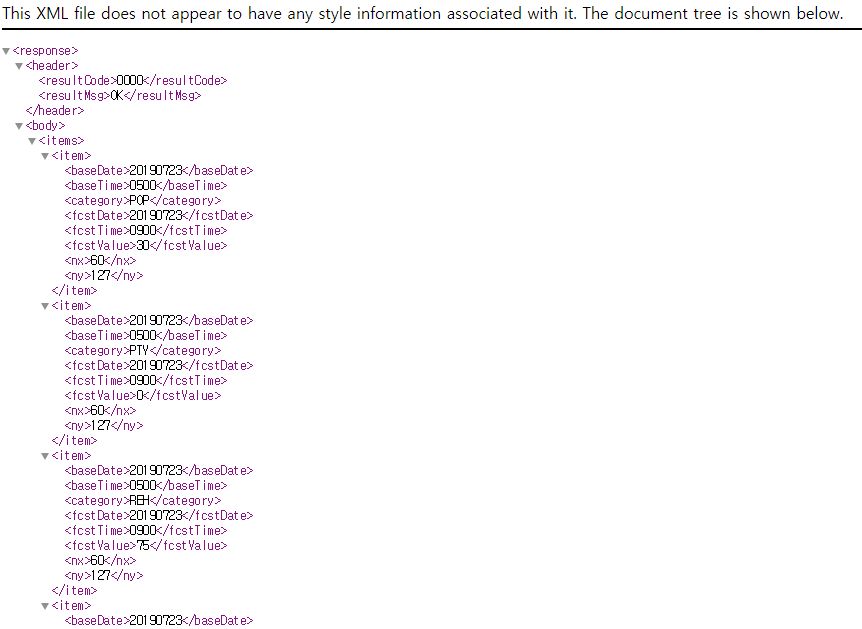Collapse the item containing category REH
Viewport: 862px width, 629px height.
click(45, 456)
